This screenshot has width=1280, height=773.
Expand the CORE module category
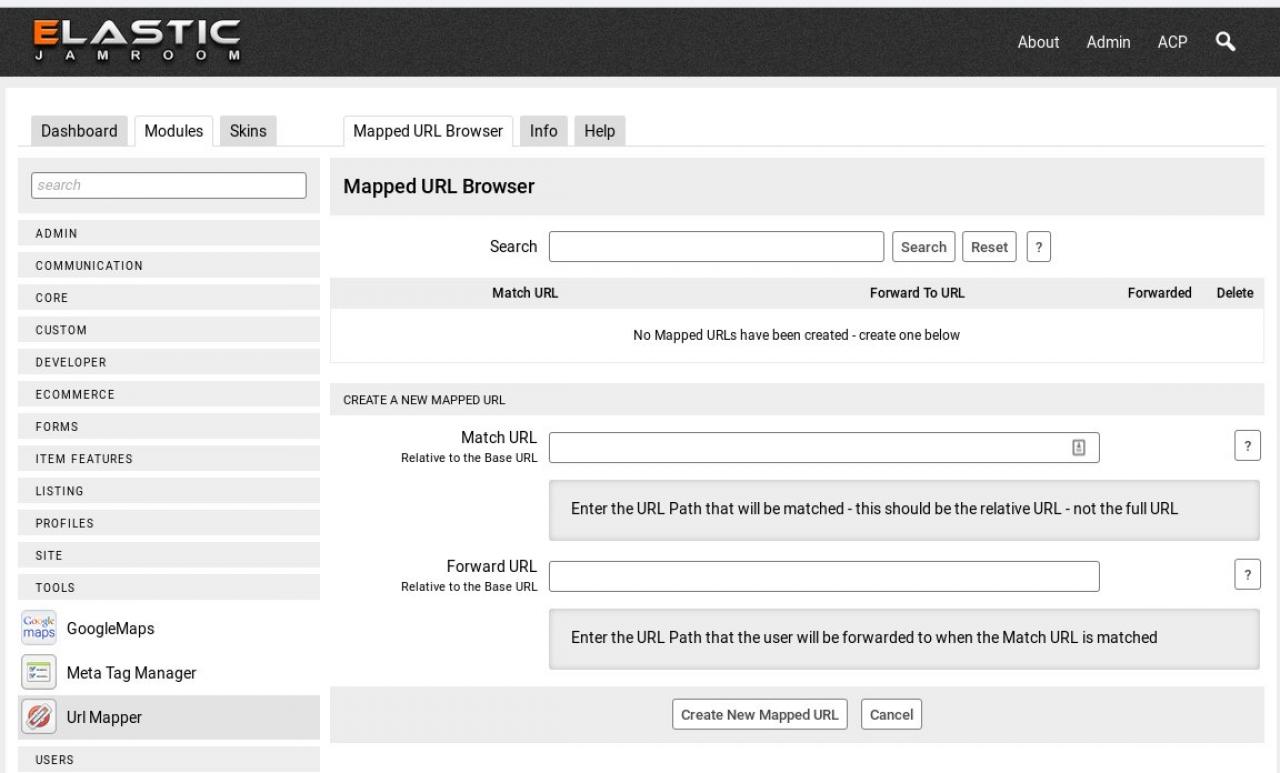(x=169, y=298)
